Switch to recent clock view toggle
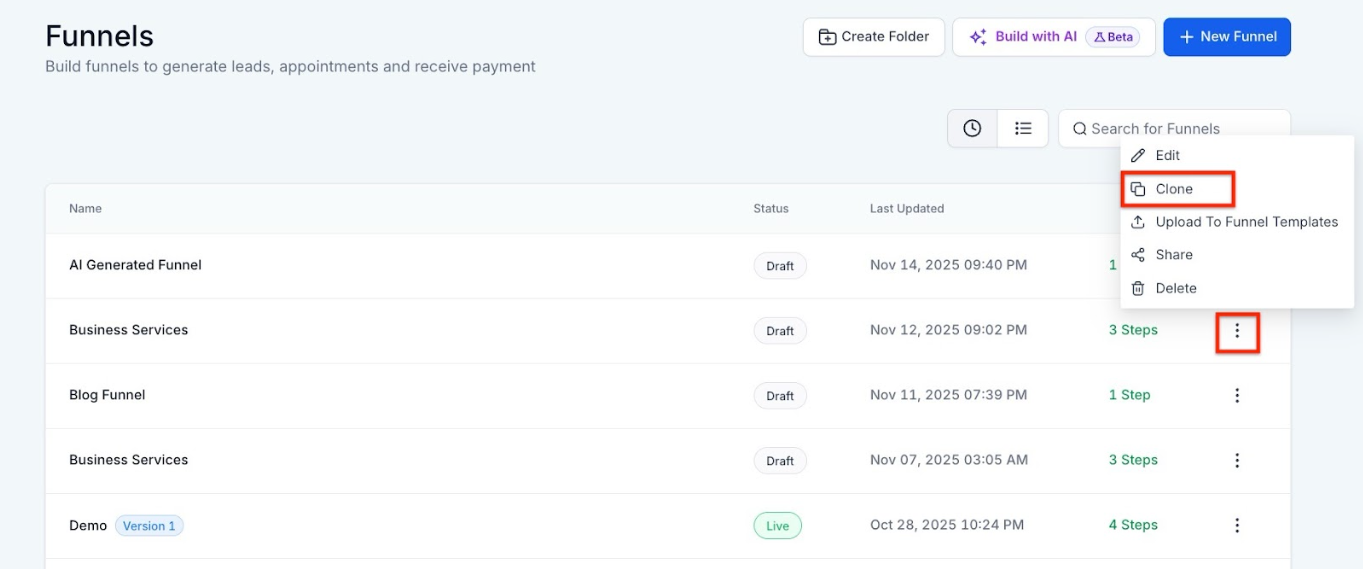 (x=972, y=129)
